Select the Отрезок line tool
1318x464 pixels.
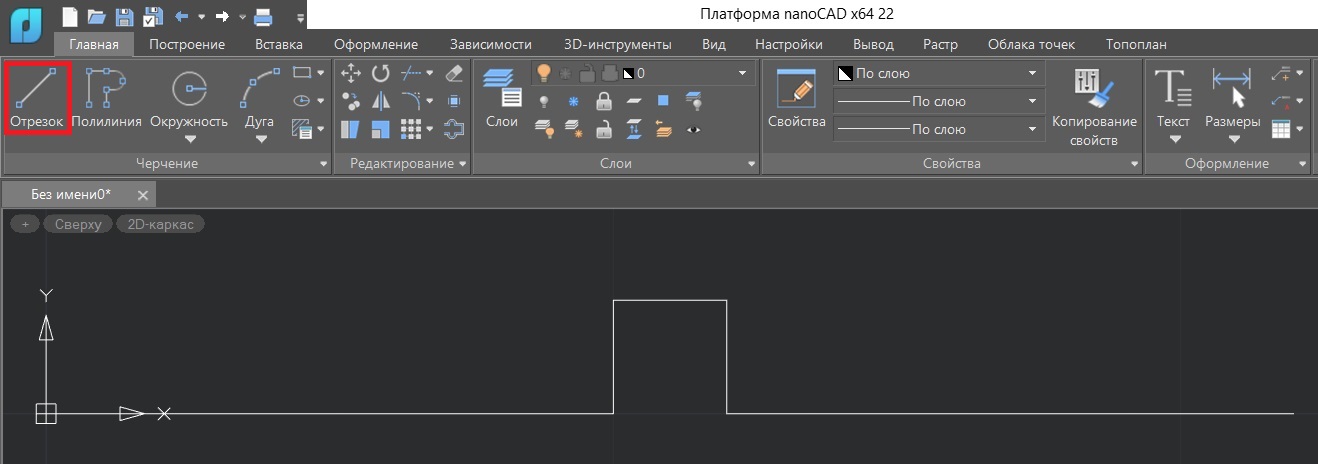click(x=37, y=98)
